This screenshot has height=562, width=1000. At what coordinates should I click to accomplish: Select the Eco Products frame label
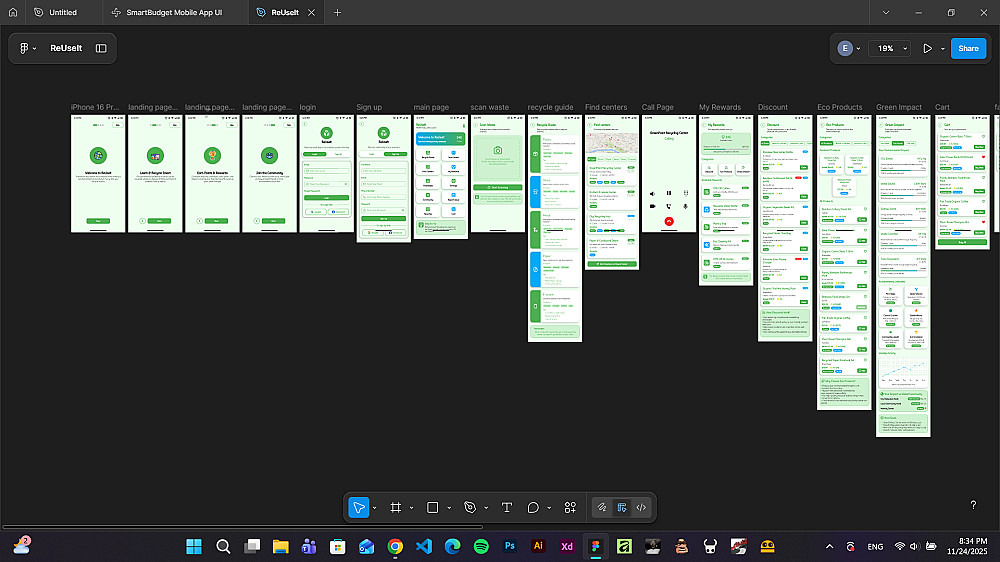[x=840, y=107]
